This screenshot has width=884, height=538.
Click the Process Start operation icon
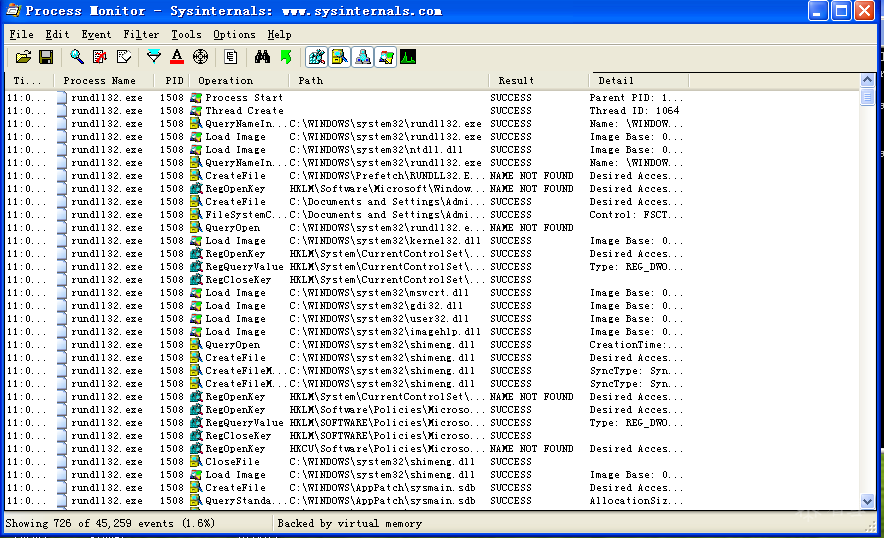pyautogui.click(x=196, y=98)
